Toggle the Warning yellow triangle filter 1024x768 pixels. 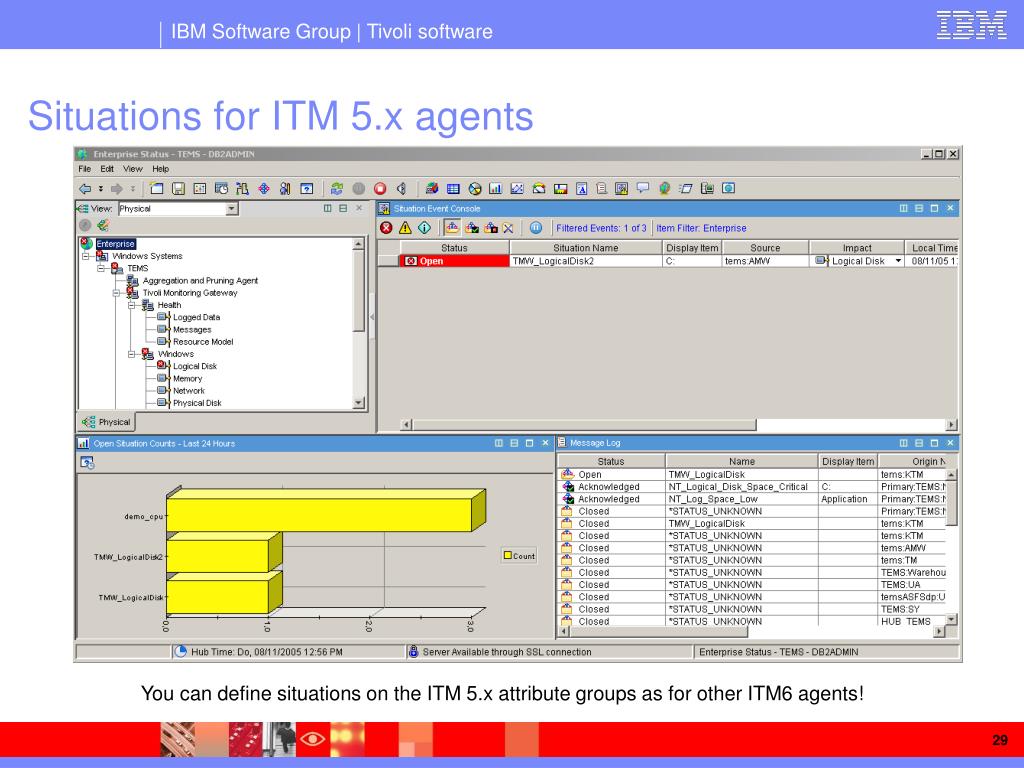[x=405, y=228]
